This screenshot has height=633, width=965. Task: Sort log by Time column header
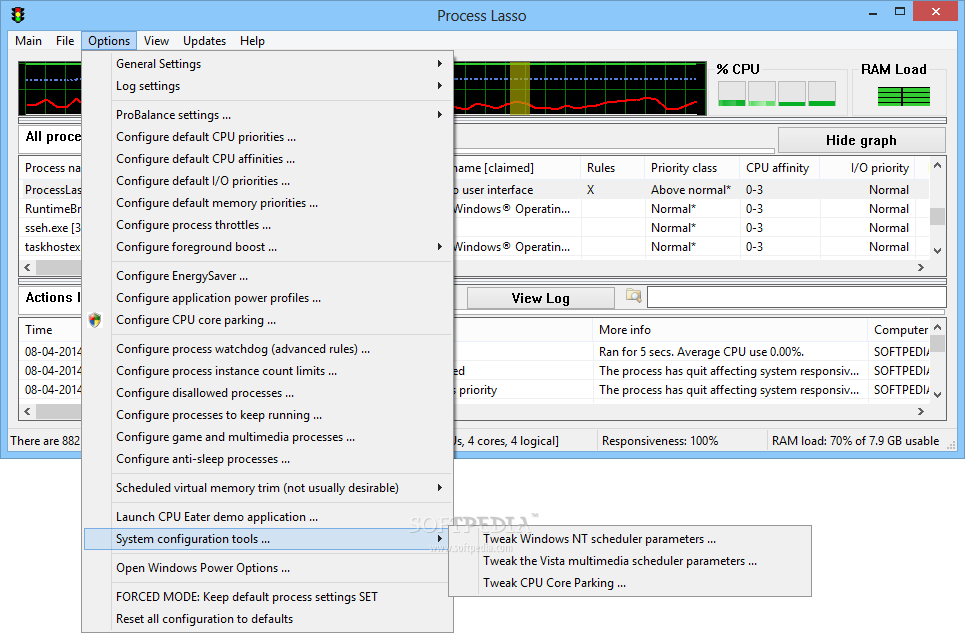(x=52, y=330)
